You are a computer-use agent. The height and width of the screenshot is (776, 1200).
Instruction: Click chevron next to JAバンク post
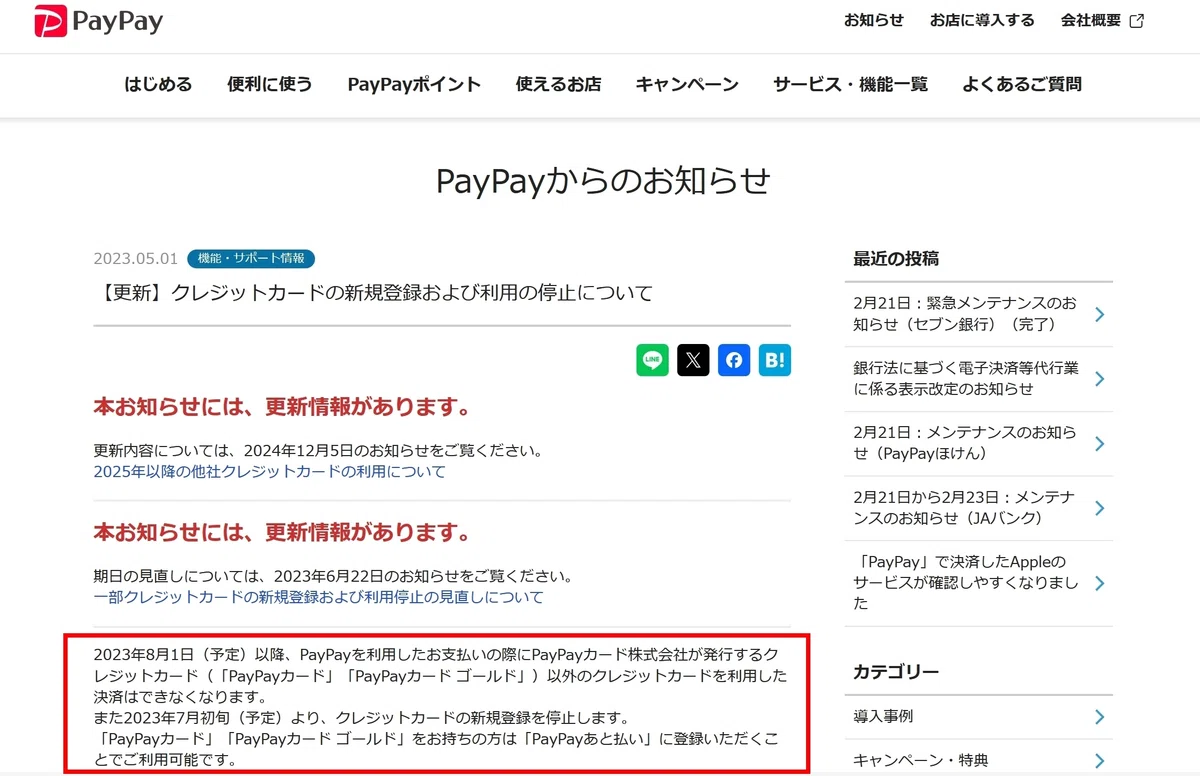coord(1100,508)
